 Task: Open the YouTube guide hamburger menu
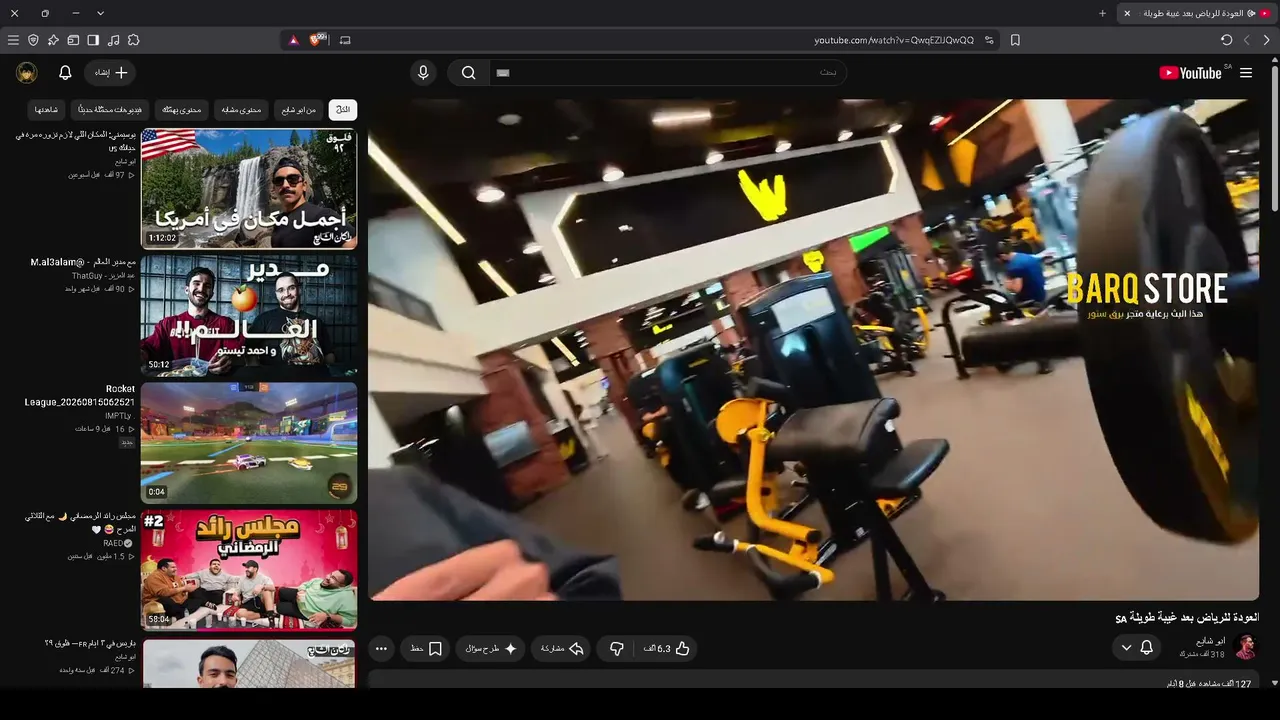1246,73
